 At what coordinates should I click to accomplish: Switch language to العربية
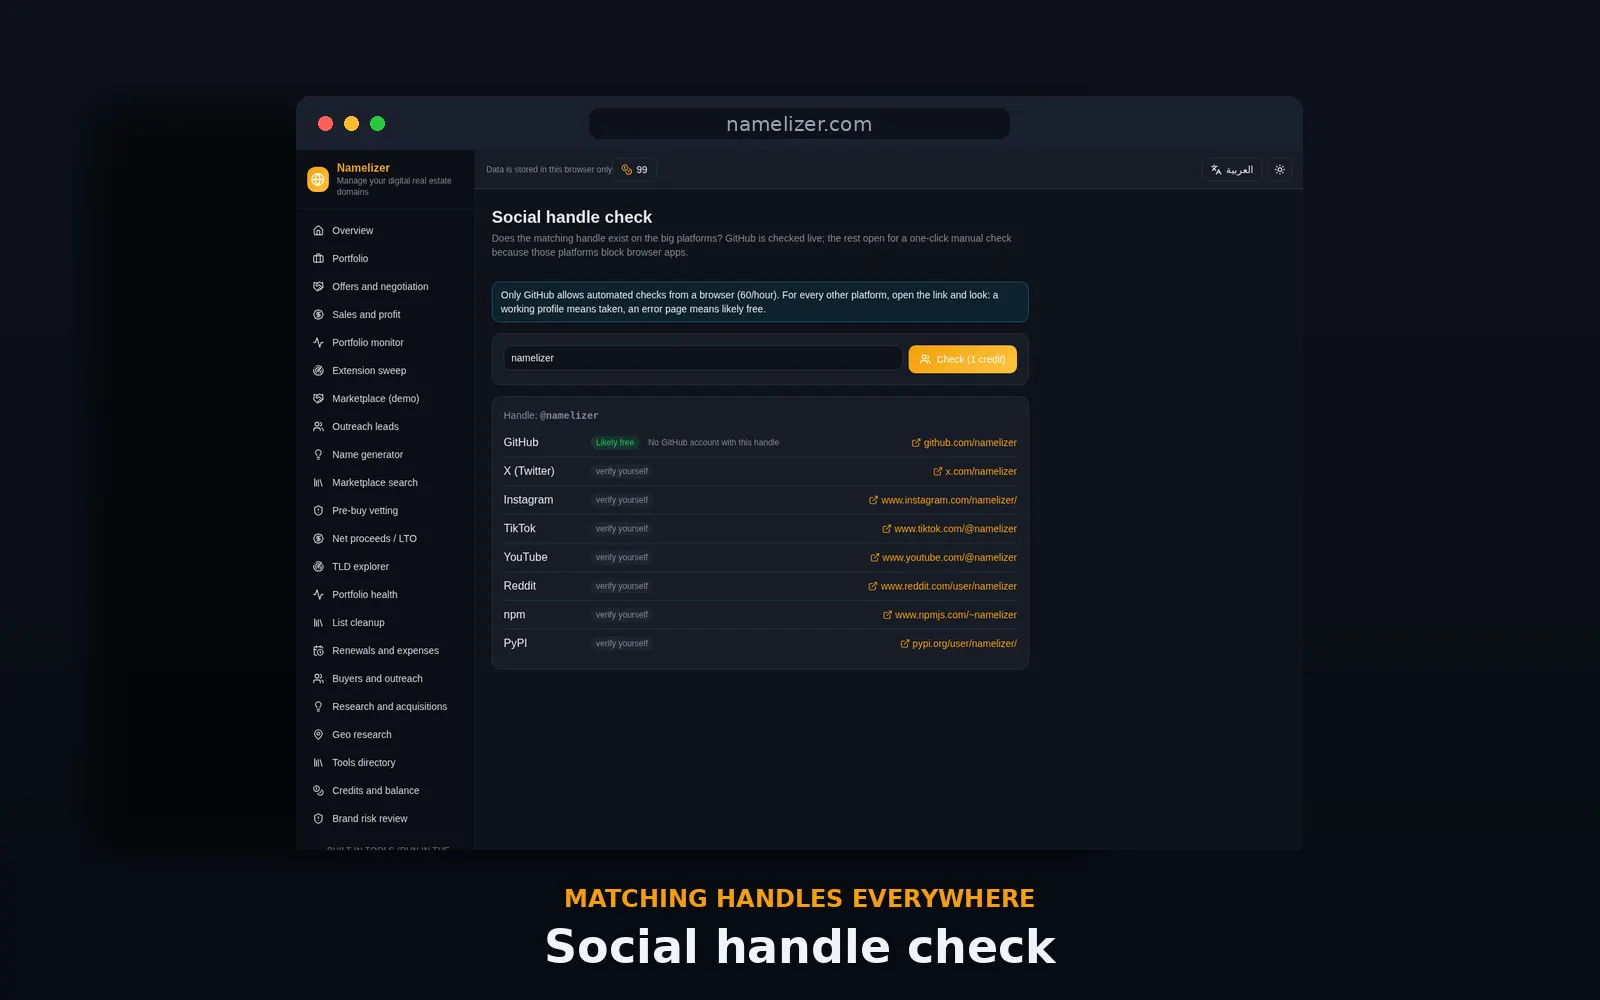[x=1231, y=170]
